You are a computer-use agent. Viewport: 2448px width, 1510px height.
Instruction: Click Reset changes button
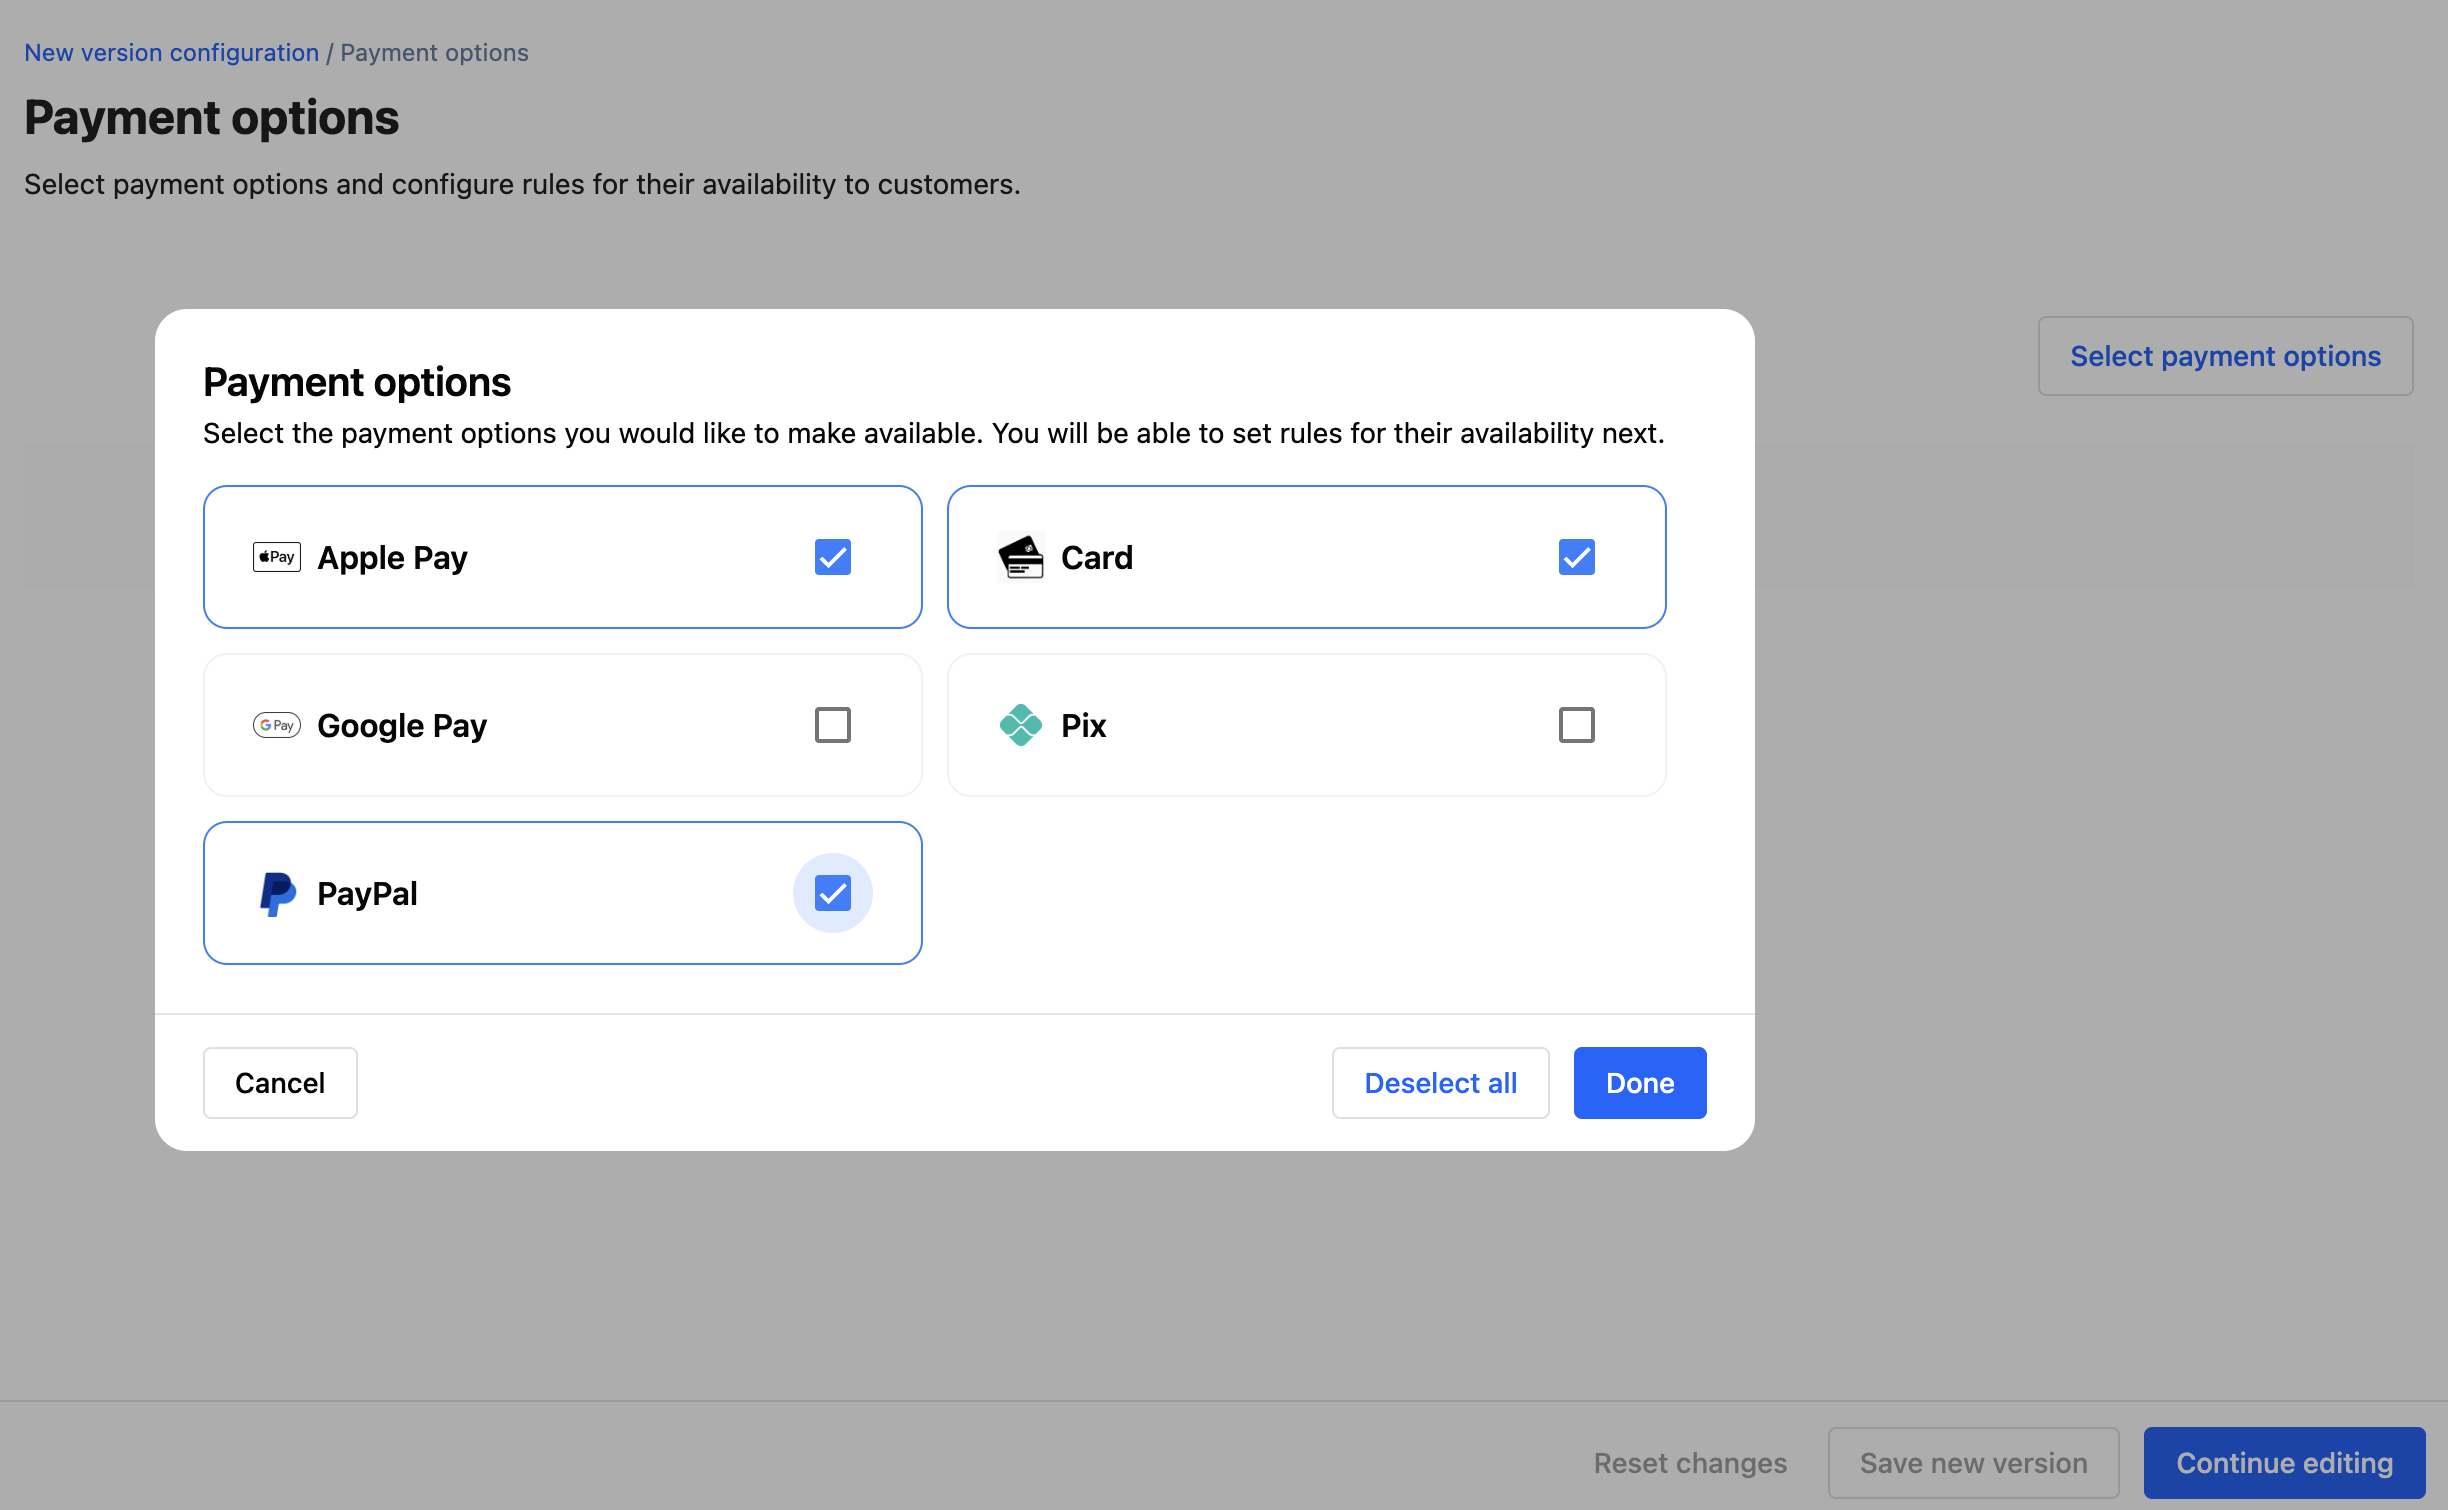tap(1690, 1463)
